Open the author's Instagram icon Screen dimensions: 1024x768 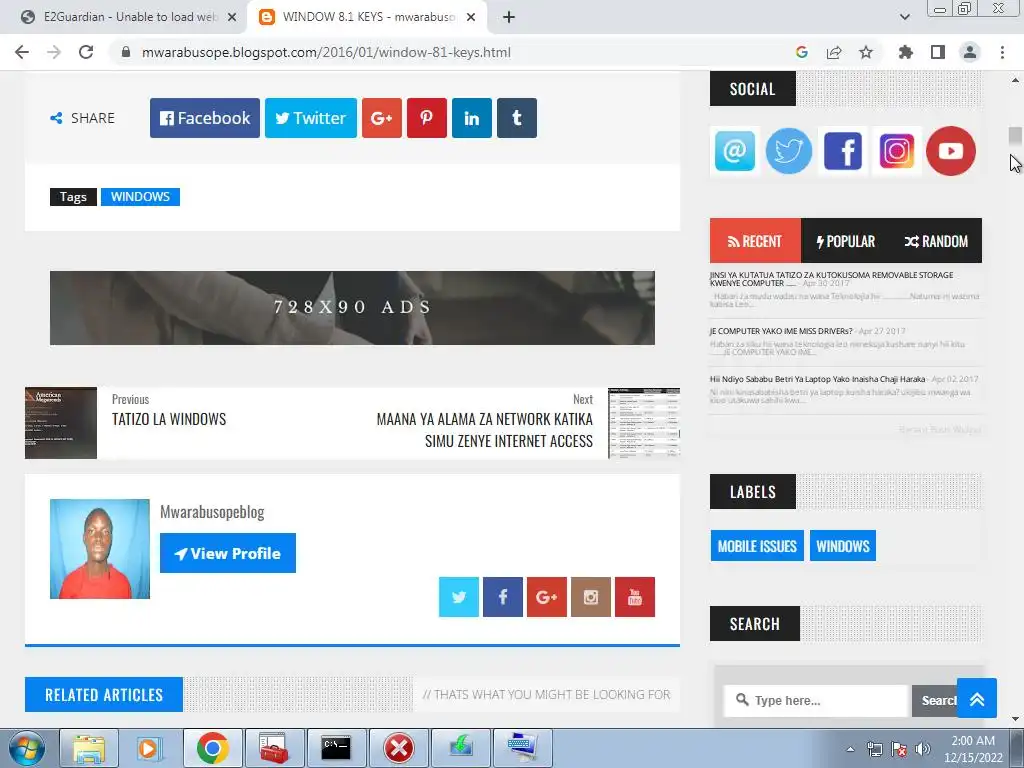point(591,597)
